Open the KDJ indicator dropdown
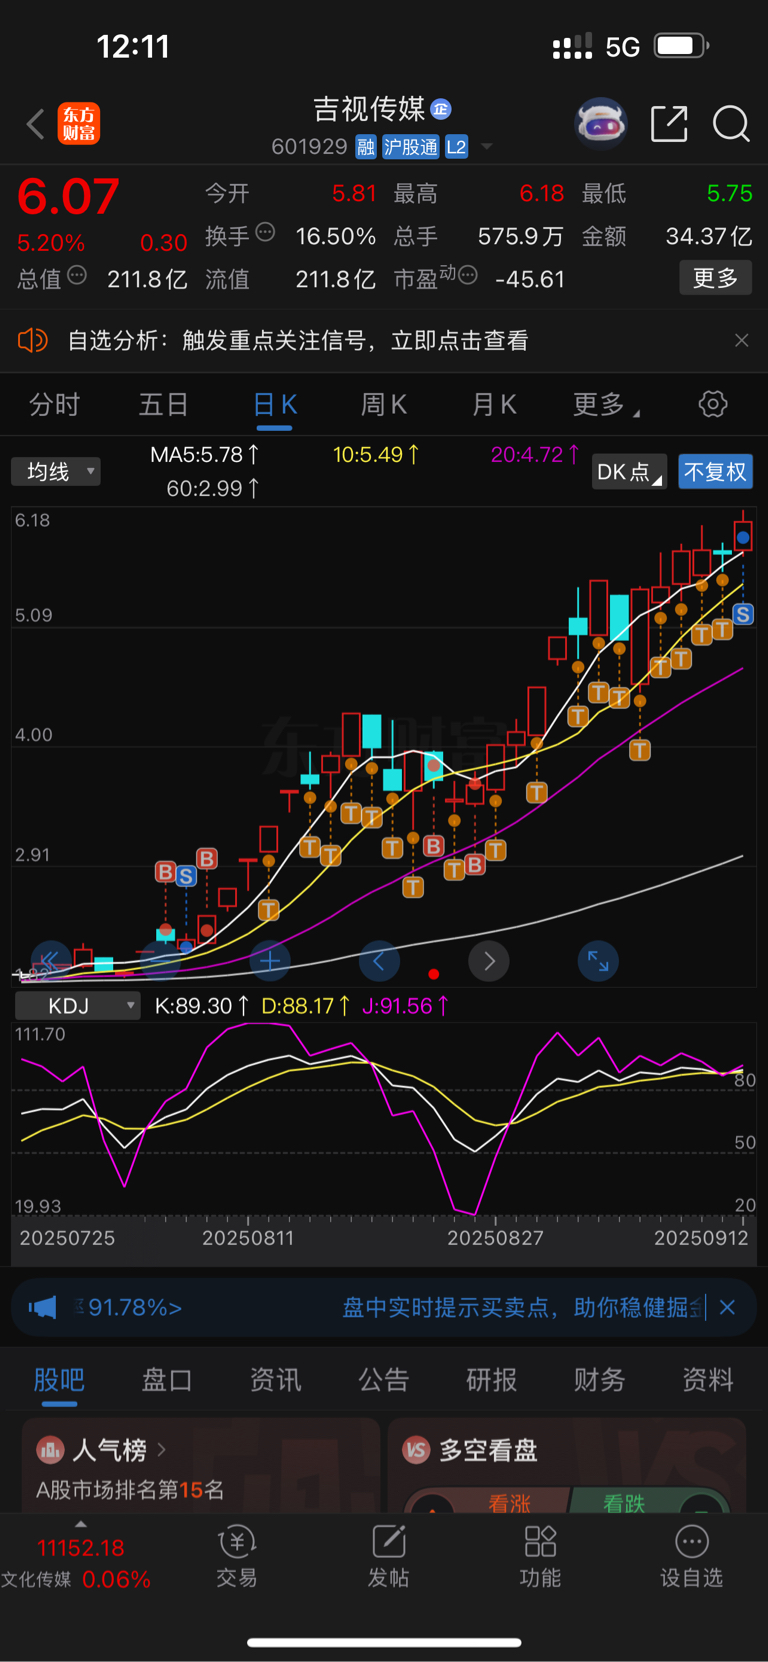 77,1006
